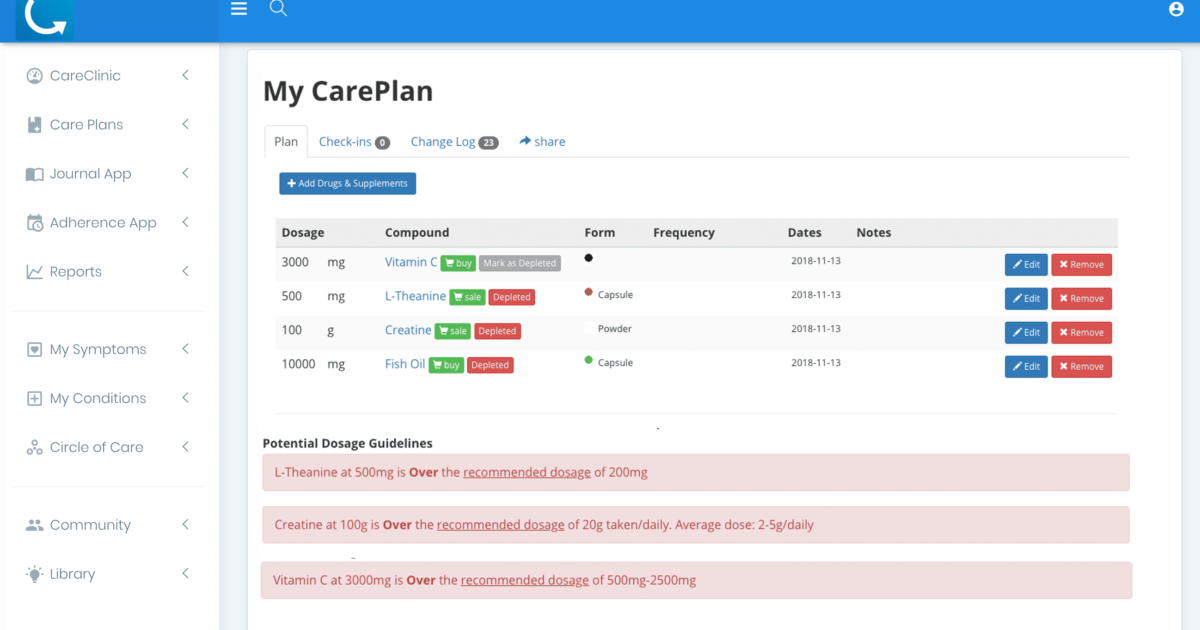Open the L-Theanine compound link
1200x630 pixels.
point(415,296)
